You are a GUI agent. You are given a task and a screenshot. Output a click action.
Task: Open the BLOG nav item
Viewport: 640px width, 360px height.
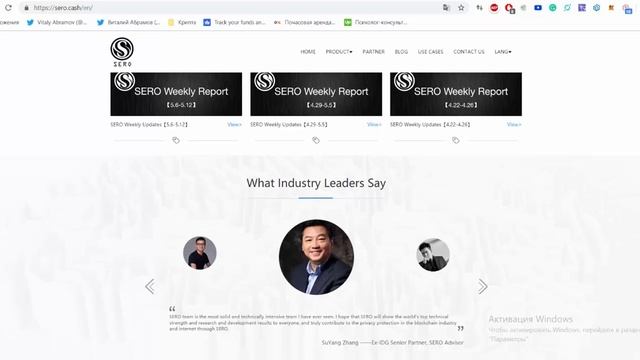click(401, 52)
